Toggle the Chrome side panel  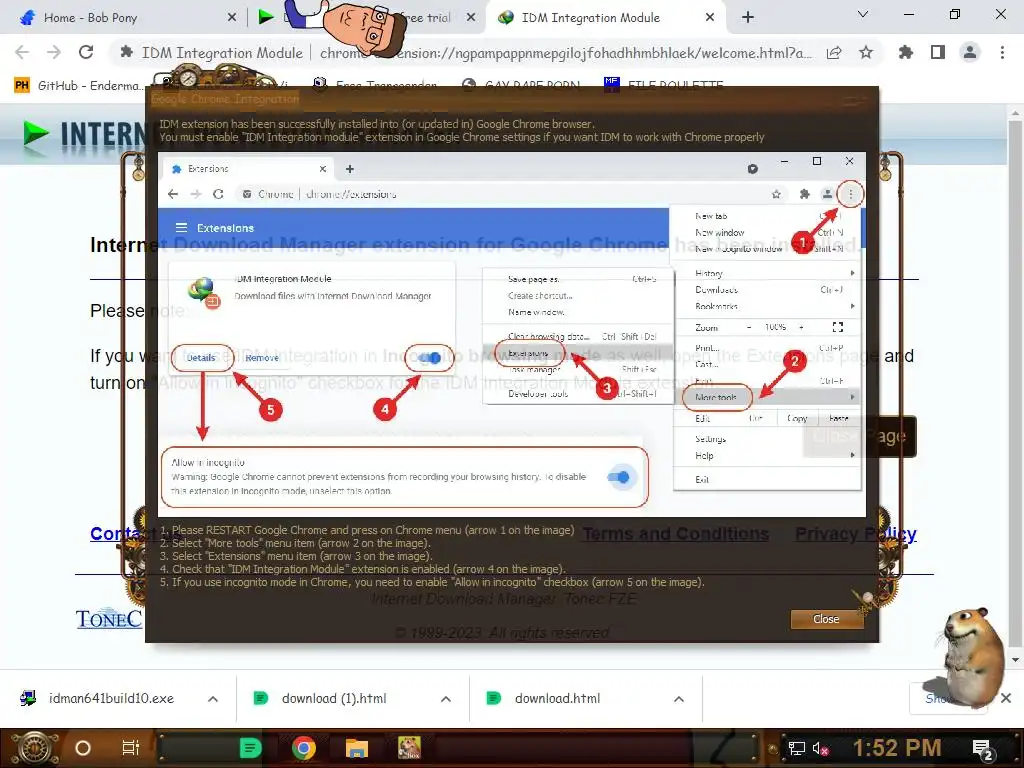pos(938,52)
